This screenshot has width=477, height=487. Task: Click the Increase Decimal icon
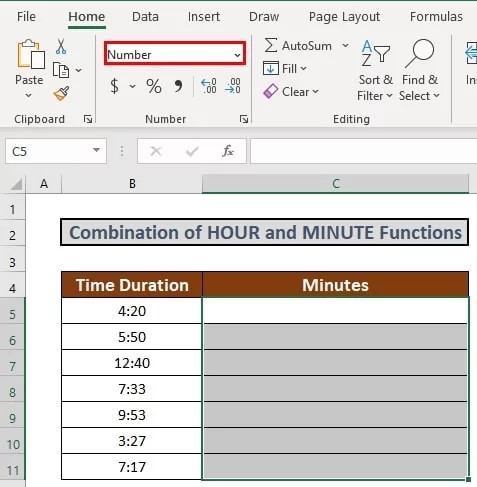click(x=209, y=86)
